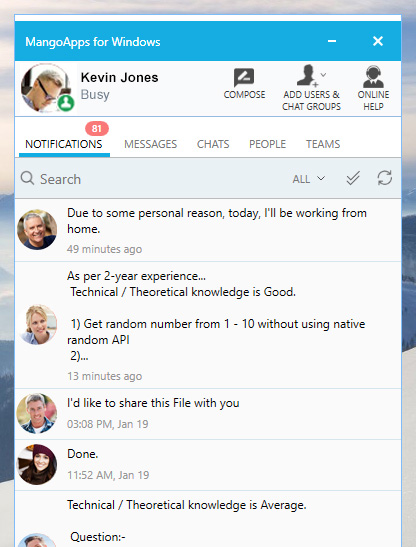Screen dimensions: 416x547
Task: Switch to the Teams tab
Action: (323, 144)
